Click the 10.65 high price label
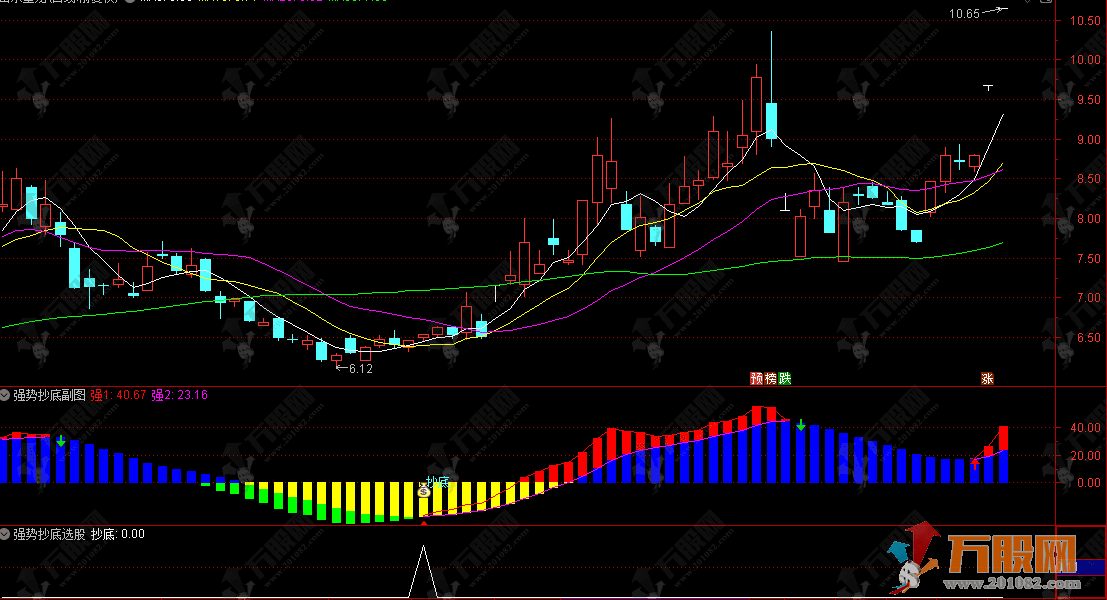This screenshot has height=600, width=1107. (x=964, y=14)
